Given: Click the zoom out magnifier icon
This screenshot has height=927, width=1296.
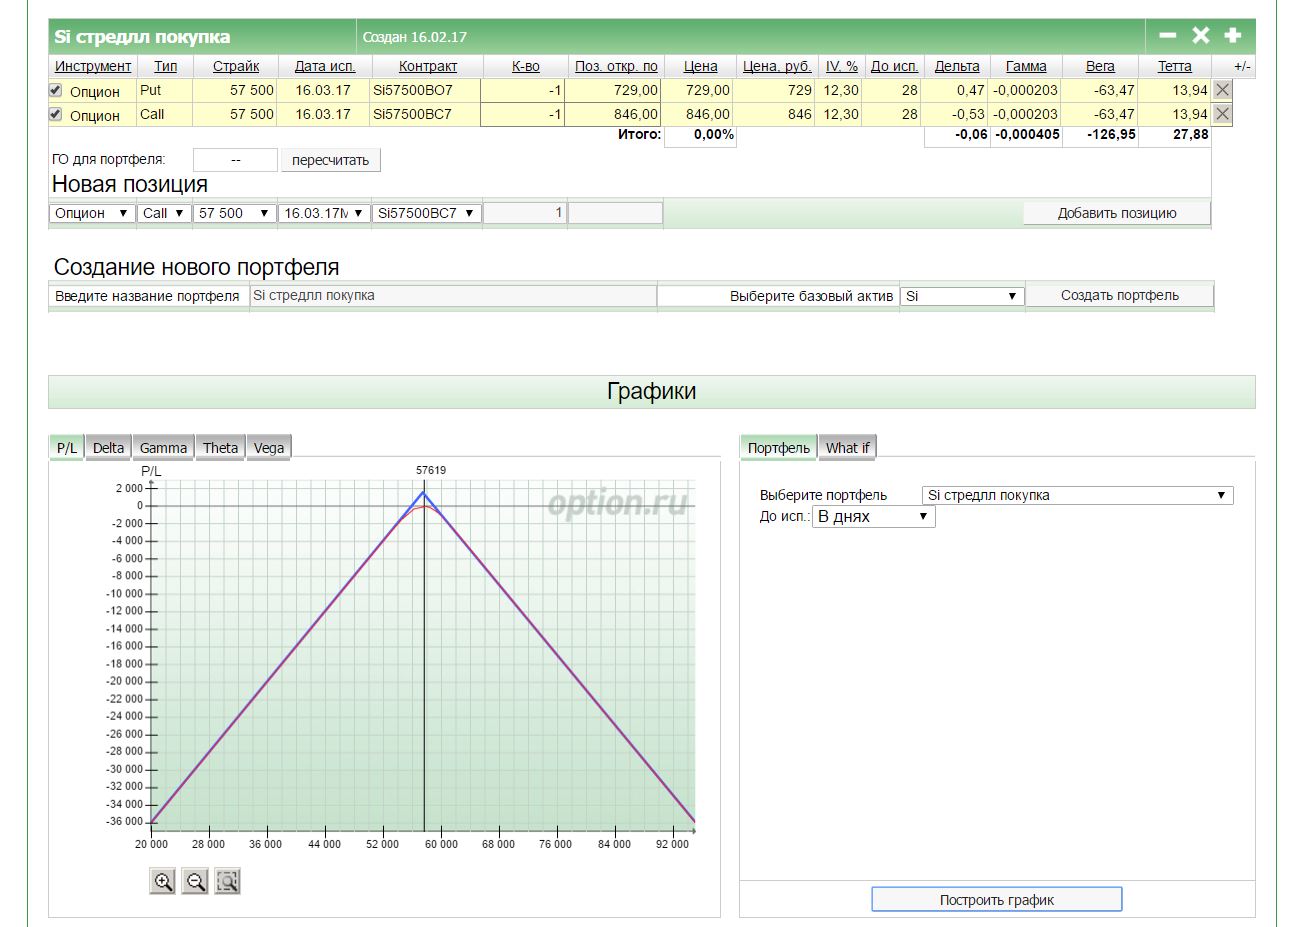Looking at the screenshot, I should 195,881.
